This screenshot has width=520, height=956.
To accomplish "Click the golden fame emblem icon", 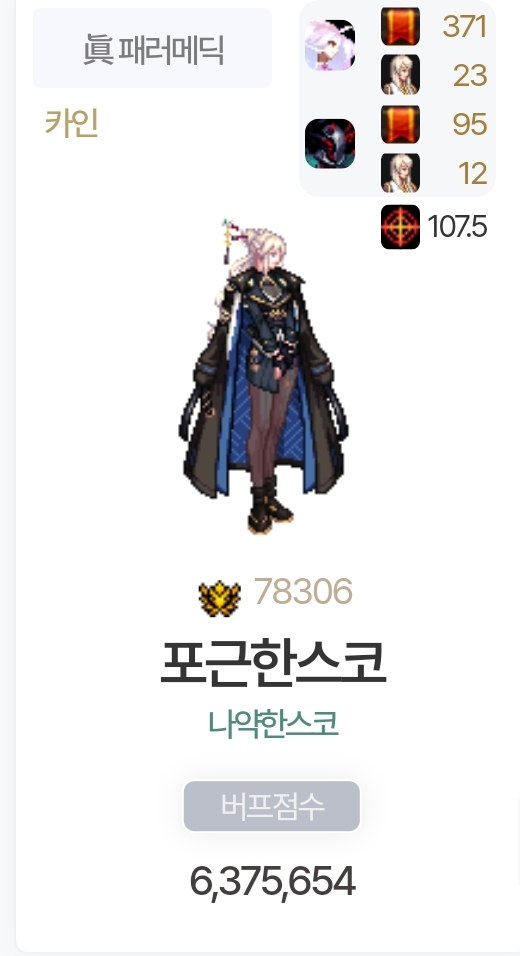I will 219,599.
